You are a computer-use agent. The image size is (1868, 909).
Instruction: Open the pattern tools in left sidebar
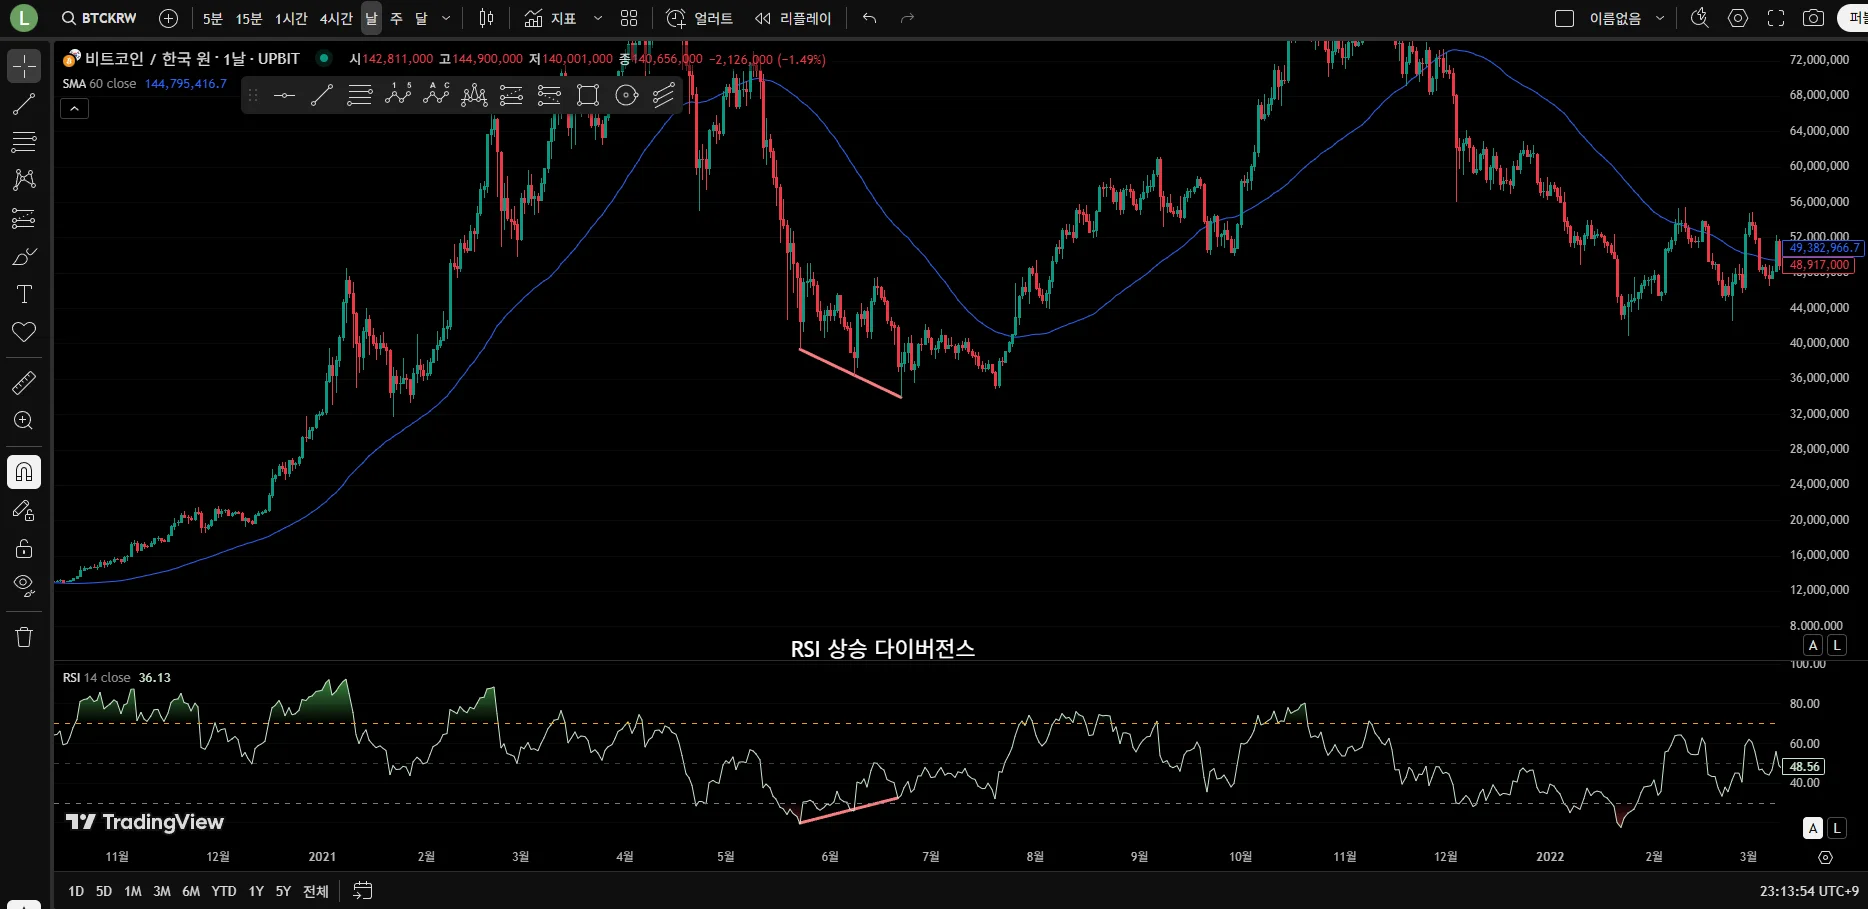pos(24,180)
